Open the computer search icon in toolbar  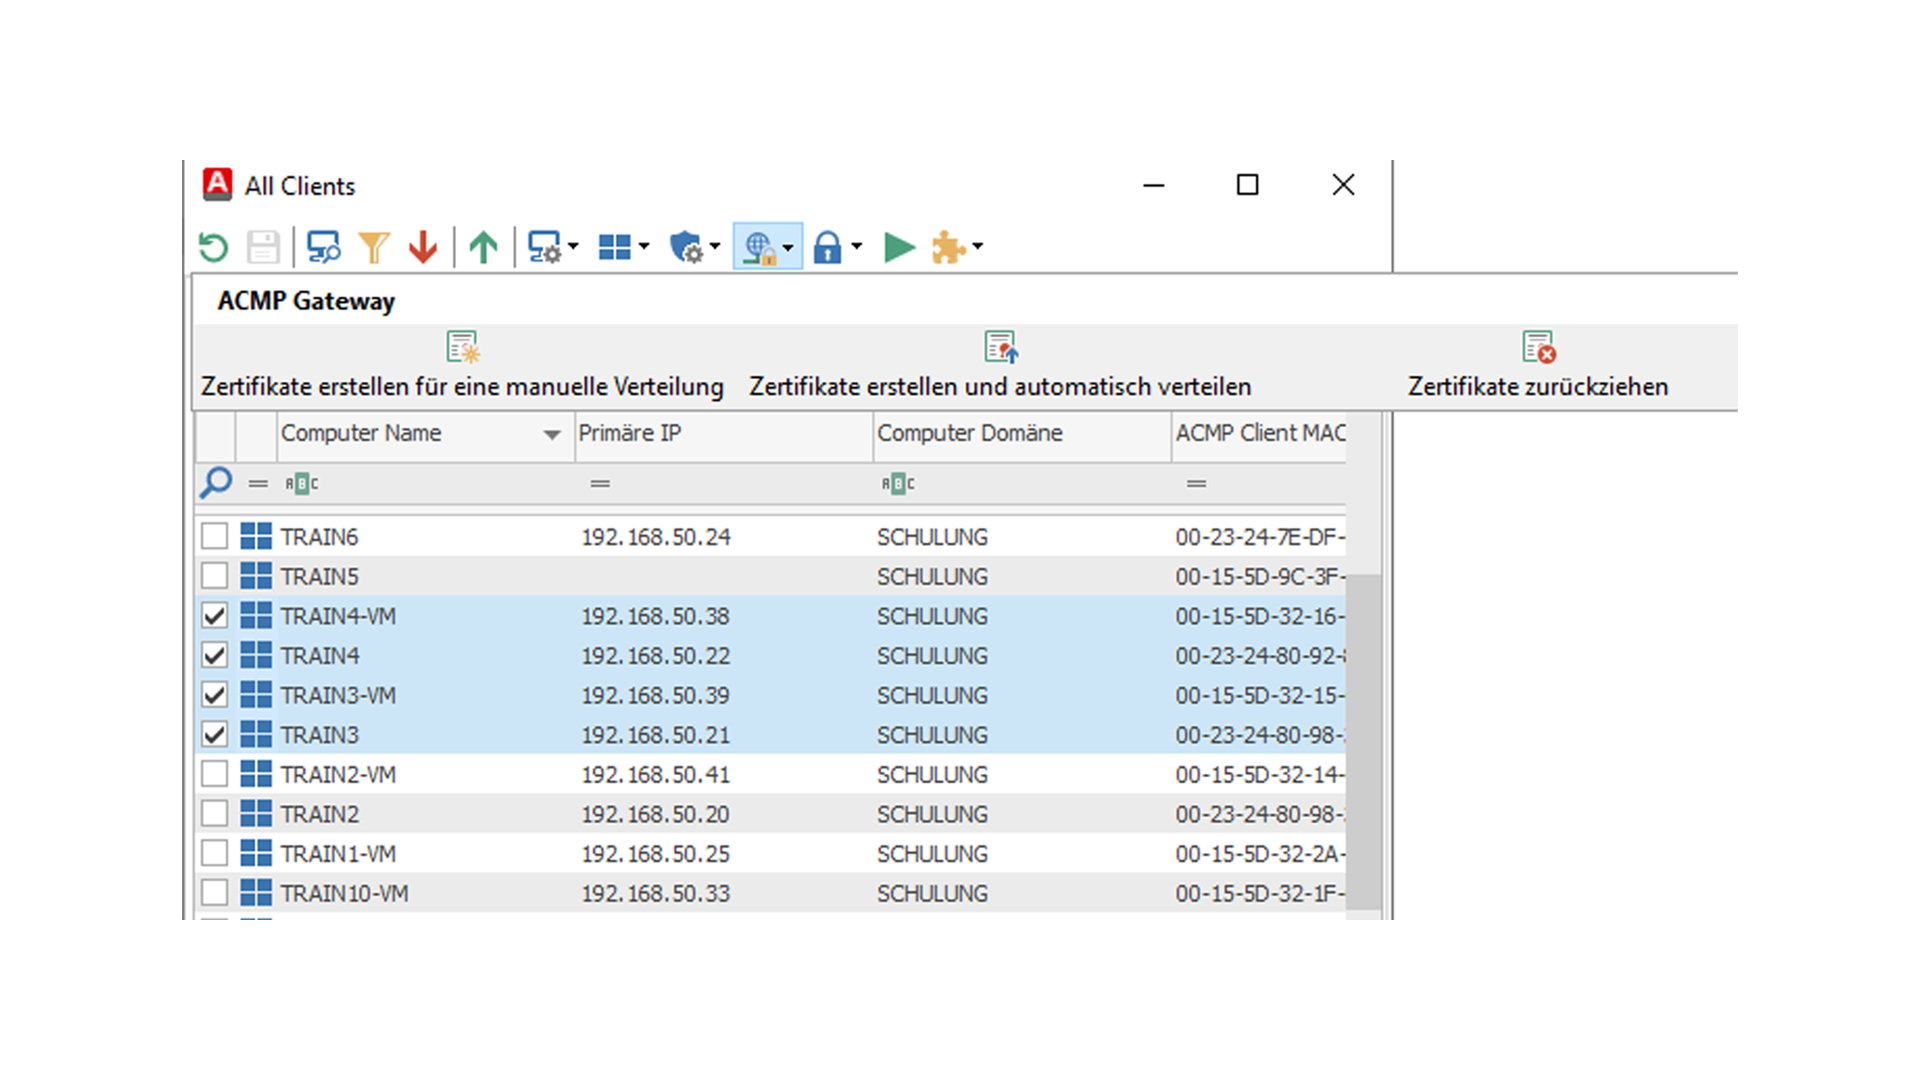tap(323, 247)
